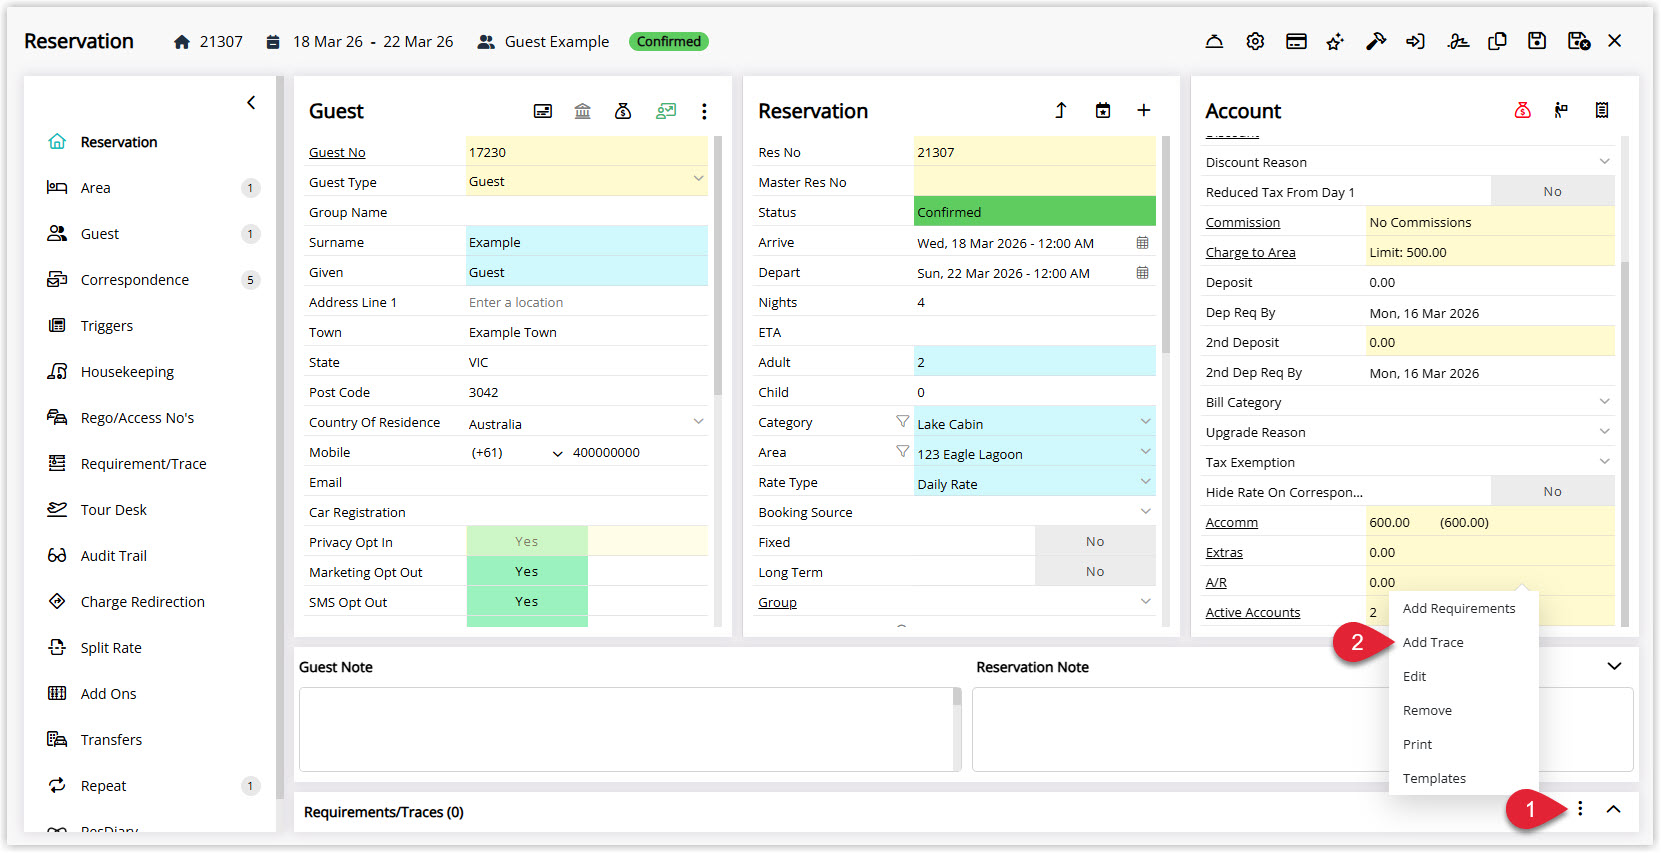Click the copy reservation icon in header

point(1497,41)
